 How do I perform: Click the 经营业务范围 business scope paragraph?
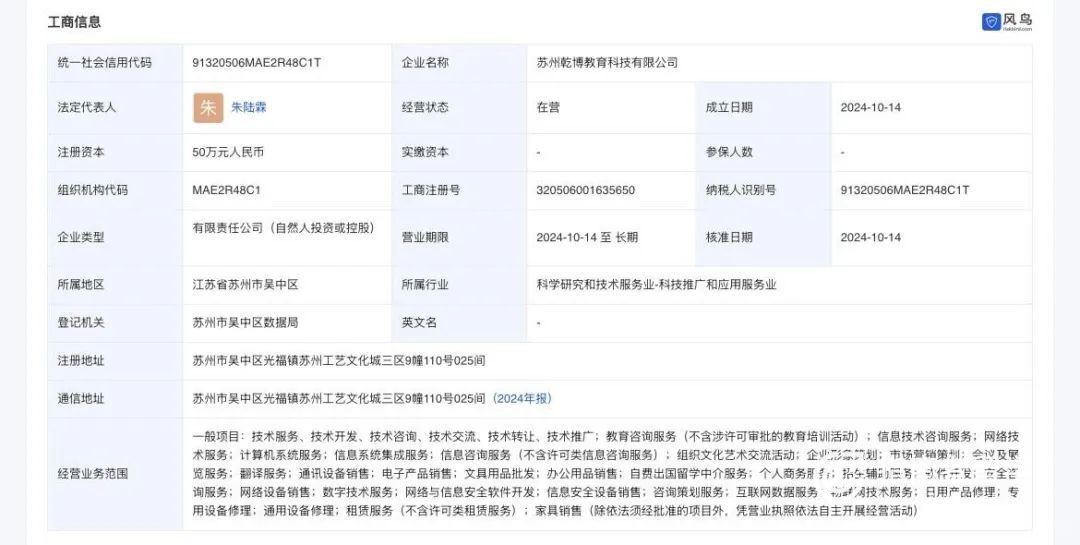[x=605, y=473]
